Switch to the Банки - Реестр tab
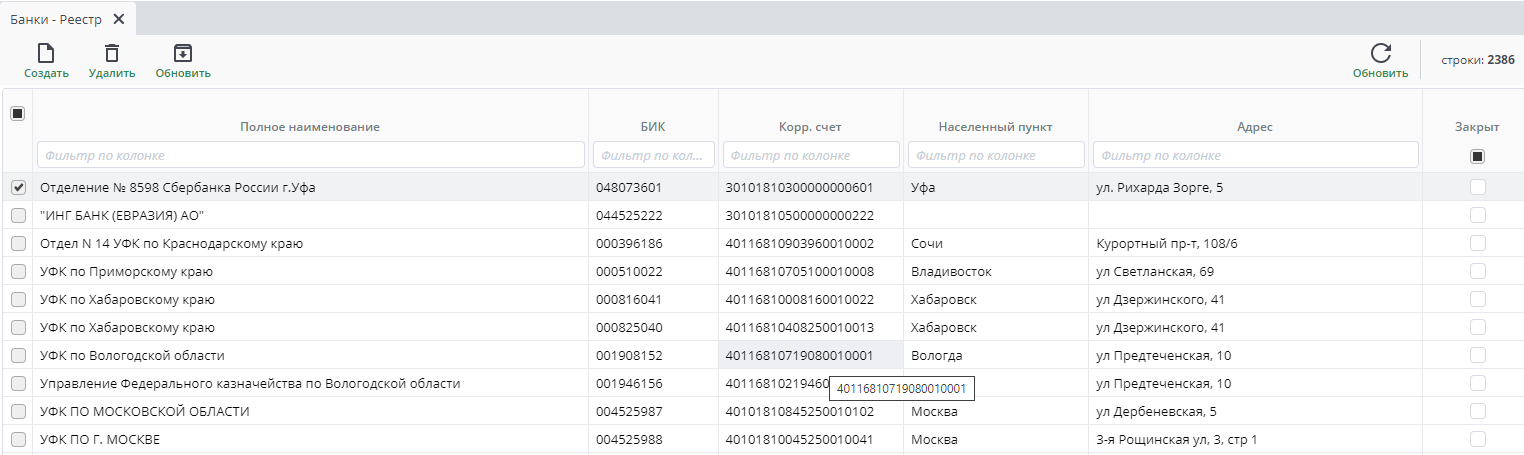The width and height of the screenshot is (1524, 455). click(x=56, y=19)
